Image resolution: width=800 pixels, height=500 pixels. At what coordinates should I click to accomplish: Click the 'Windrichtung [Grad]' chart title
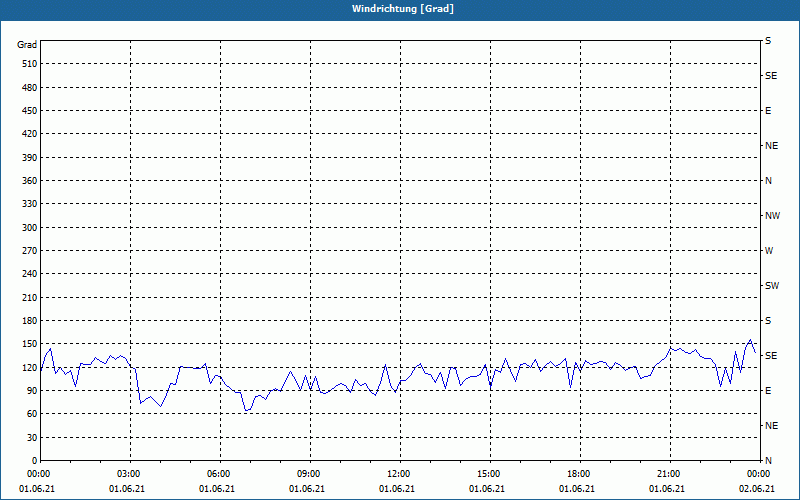coord(403,9)
